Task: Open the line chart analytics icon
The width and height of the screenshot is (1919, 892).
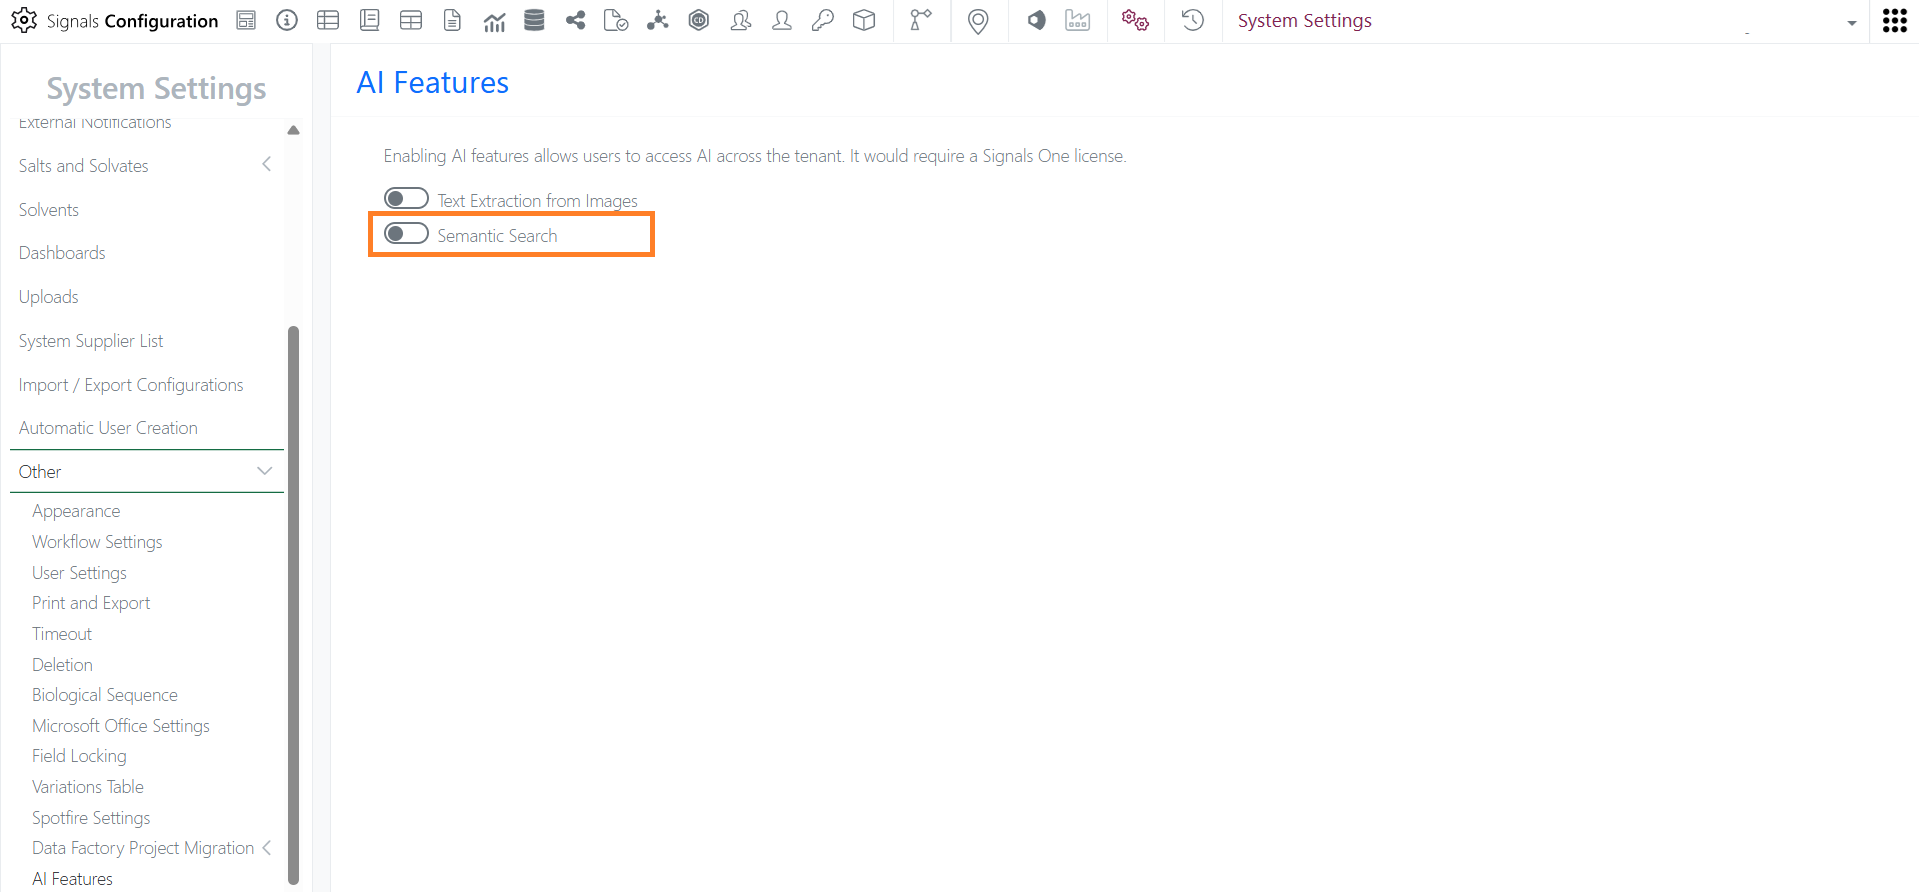Action: (x=494, y=21)
